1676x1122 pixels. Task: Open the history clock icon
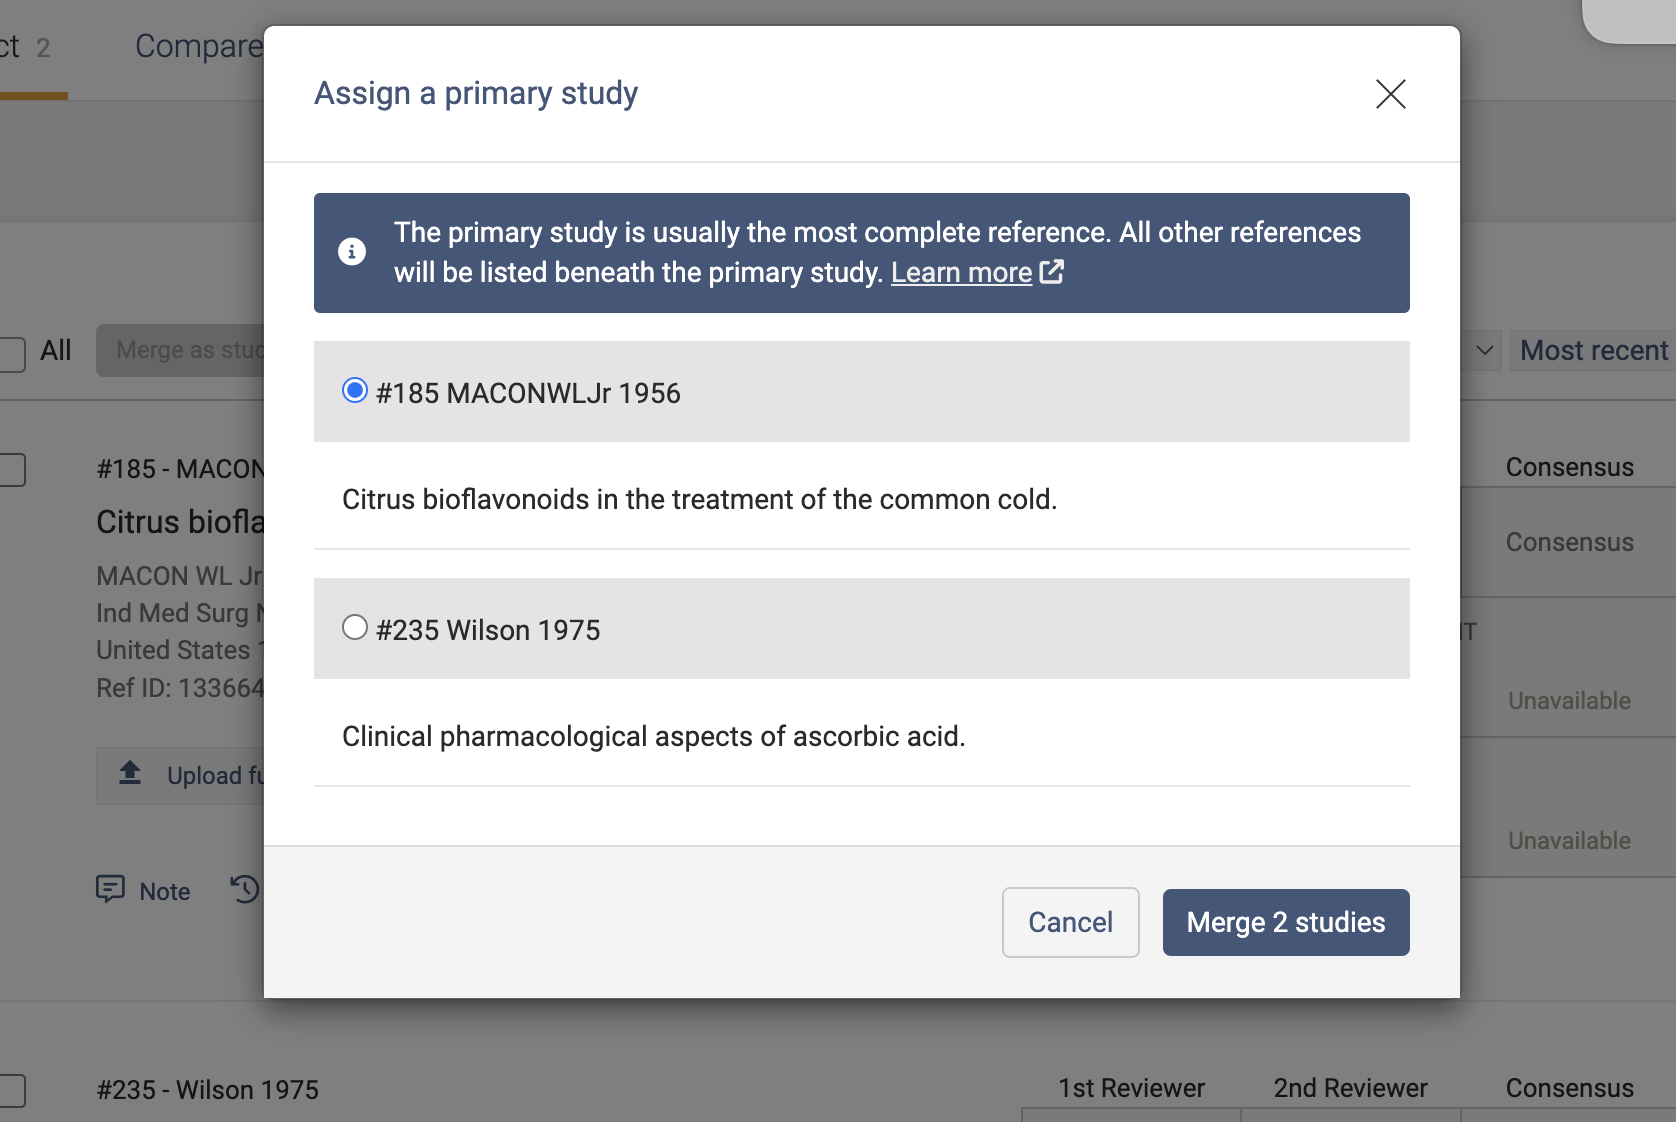pos(244,889)
